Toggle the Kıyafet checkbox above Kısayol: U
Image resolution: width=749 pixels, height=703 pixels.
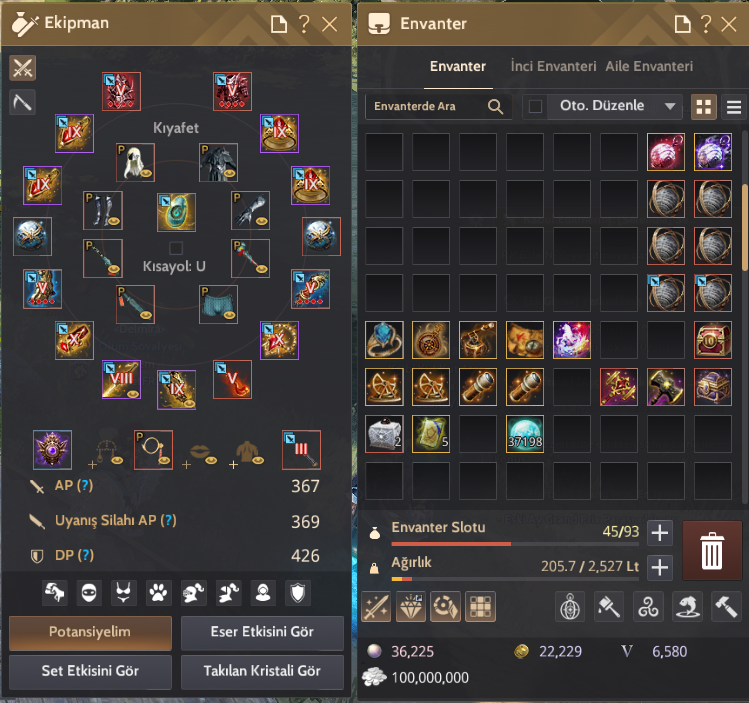tap(176, 248)
